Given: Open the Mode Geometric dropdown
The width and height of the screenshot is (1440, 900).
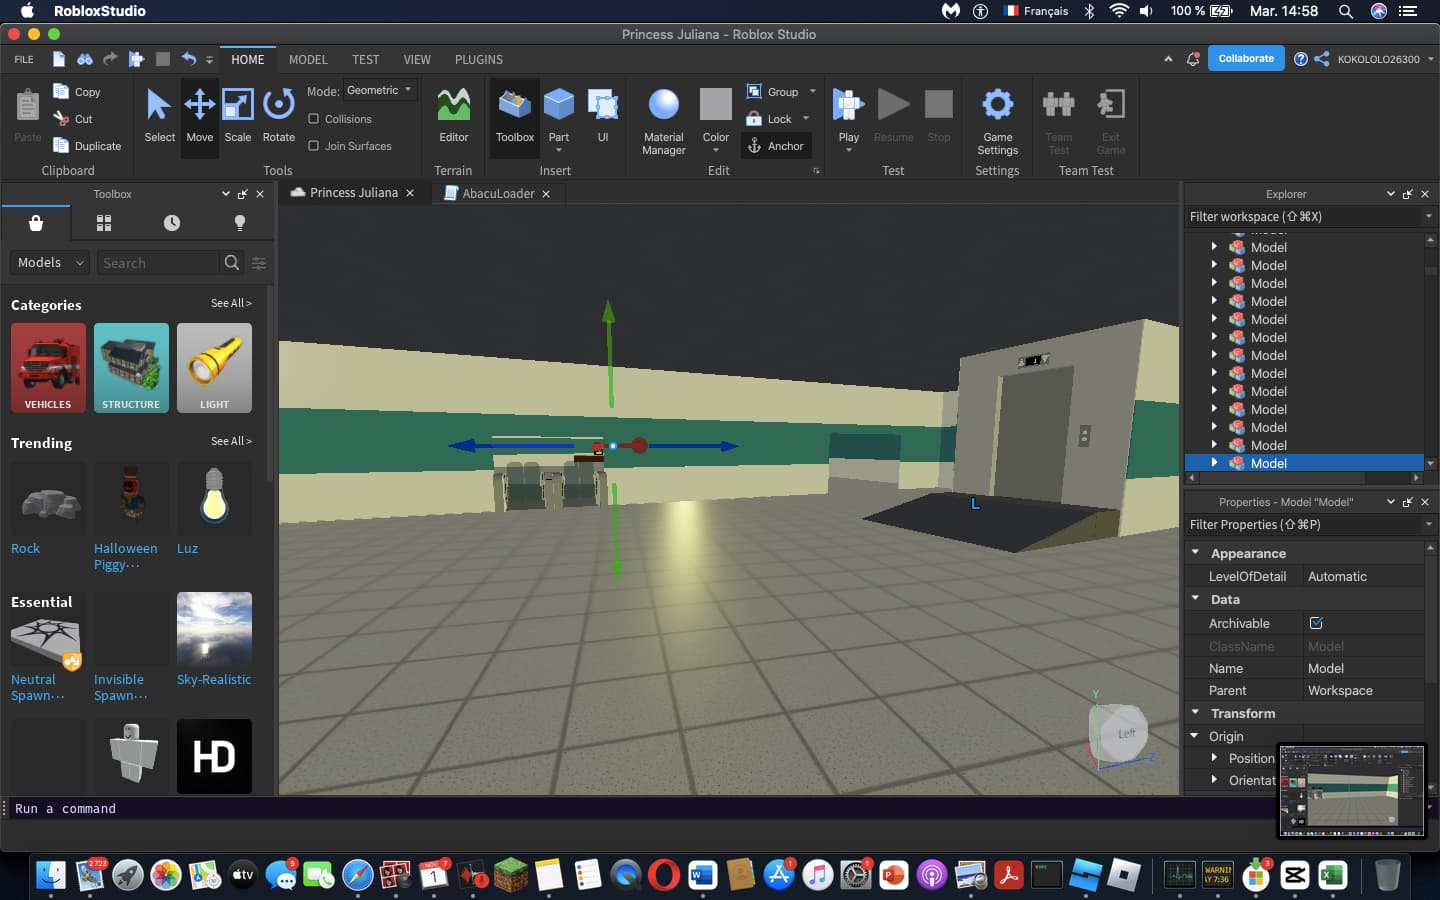Looking at the screenshot, I should pyautogui.click(x=379, y=90).
